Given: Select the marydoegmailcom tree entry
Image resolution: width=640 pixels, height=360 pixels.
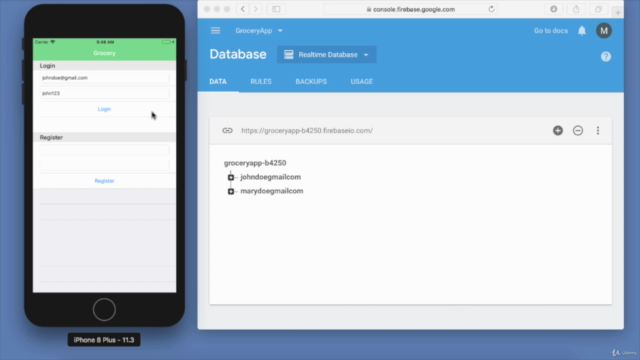Looking at the screenshot, I should [x=271, y=191].
